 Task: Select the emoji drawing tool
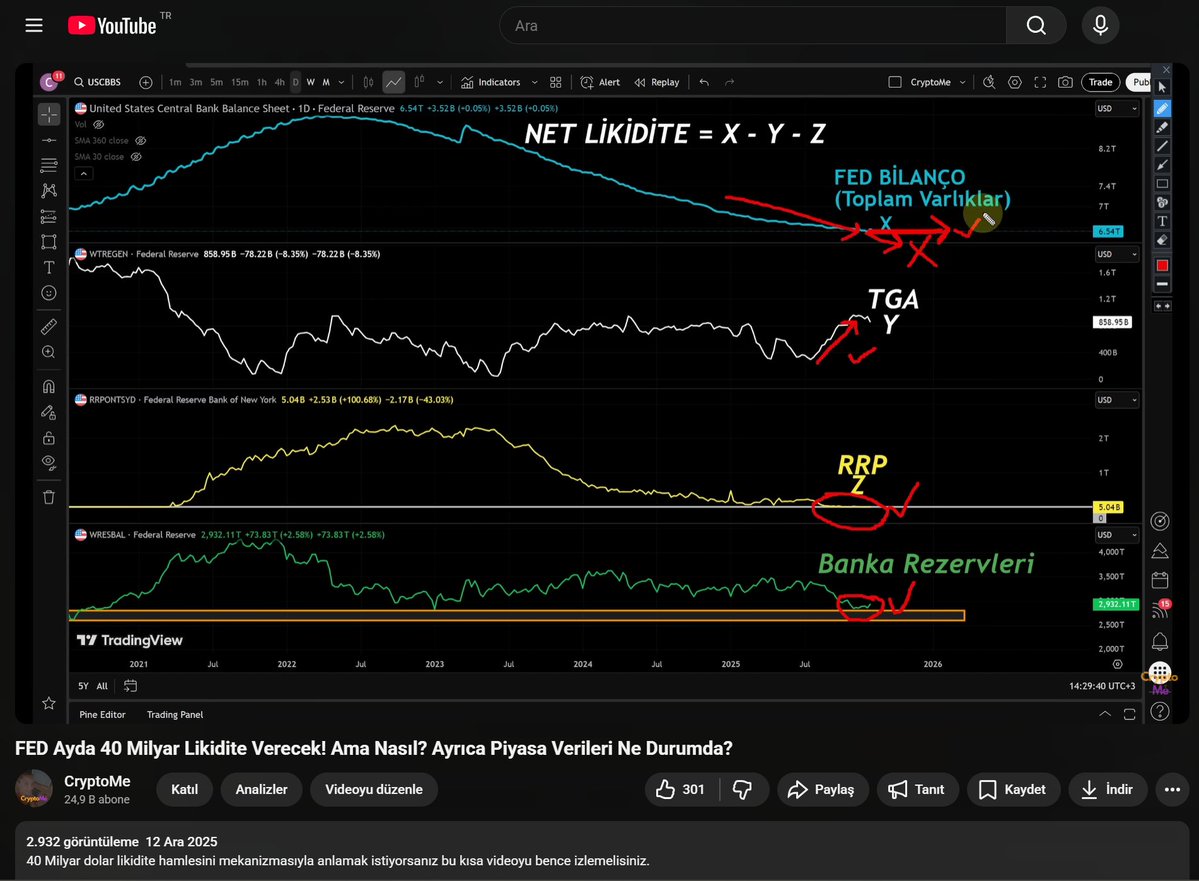click(48, 292)
